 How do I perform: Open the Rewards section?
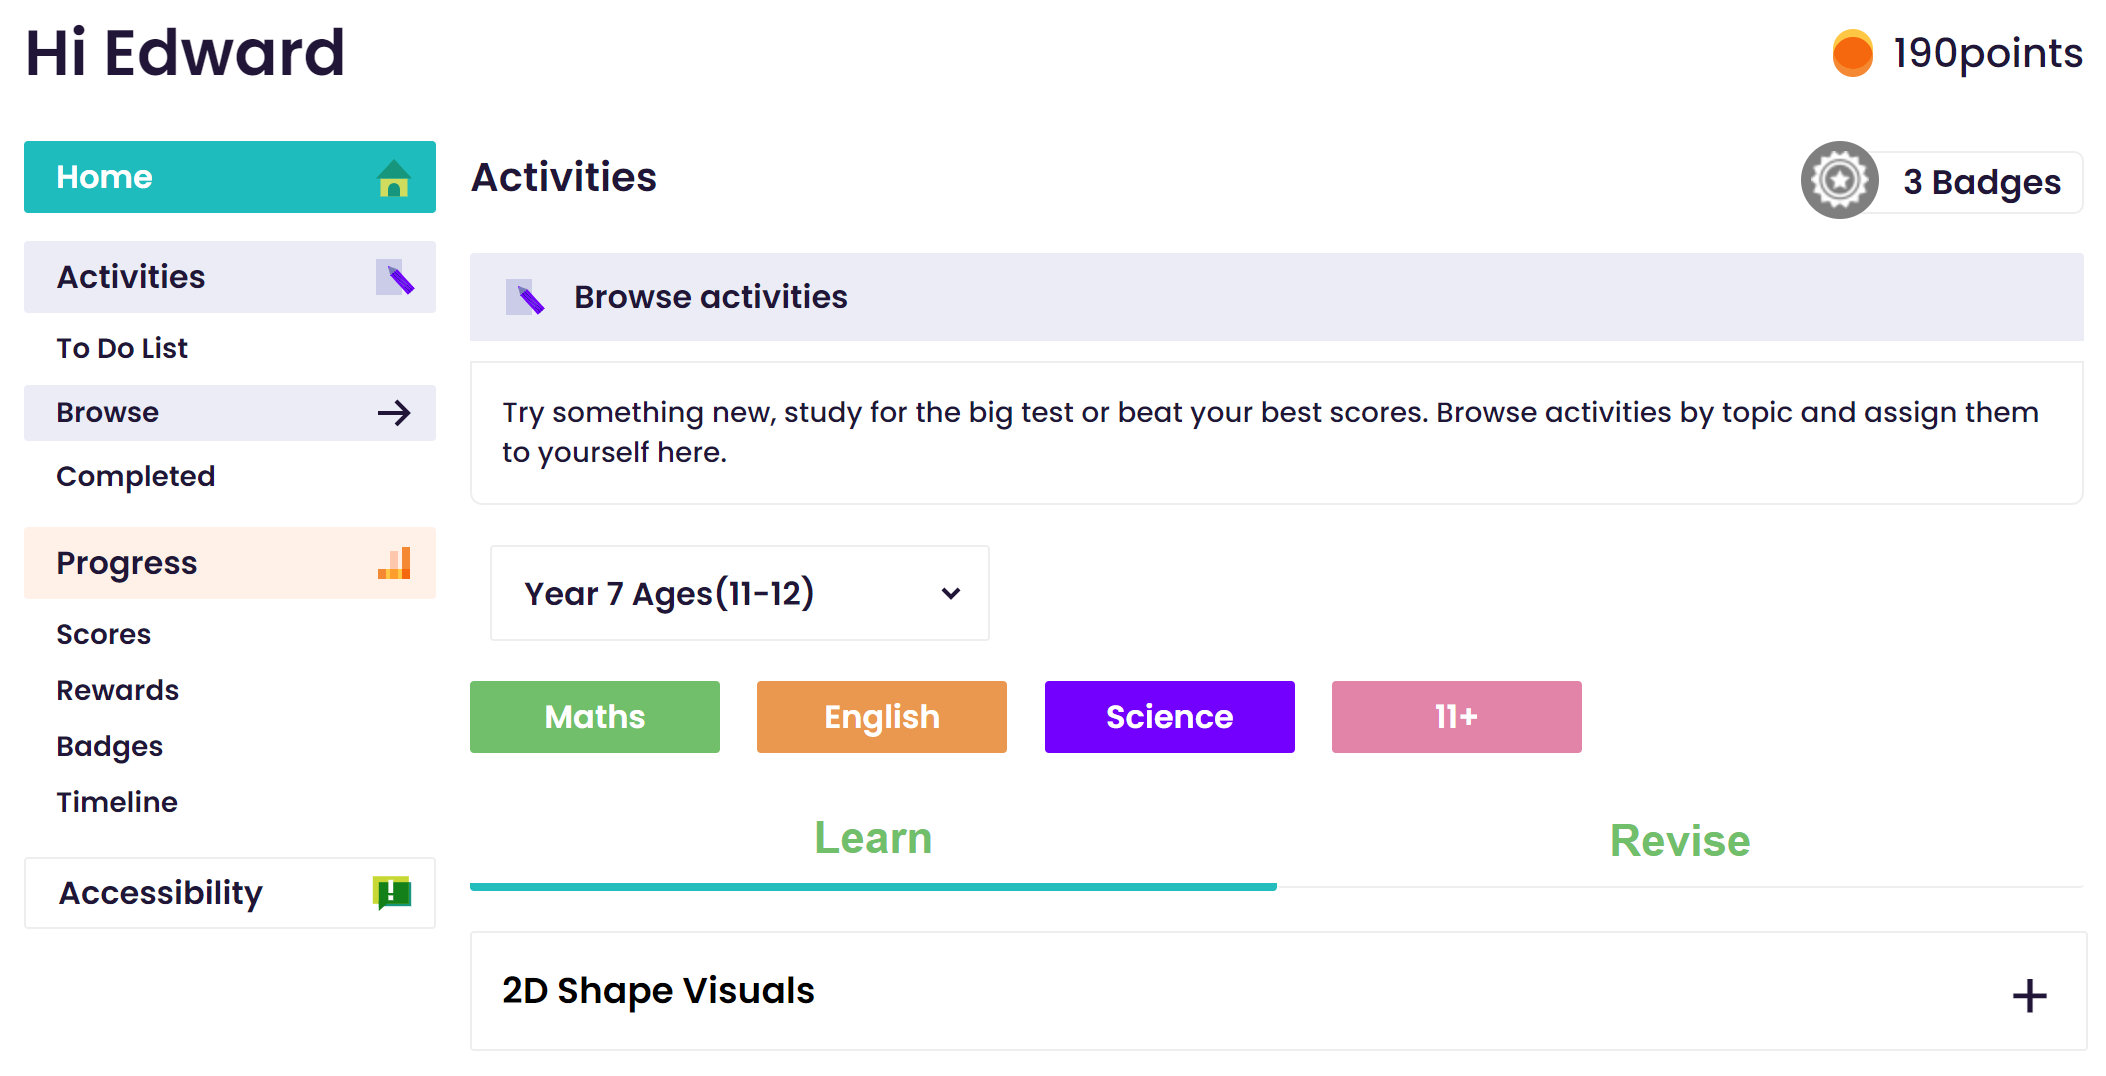click(x=117, y=689)
